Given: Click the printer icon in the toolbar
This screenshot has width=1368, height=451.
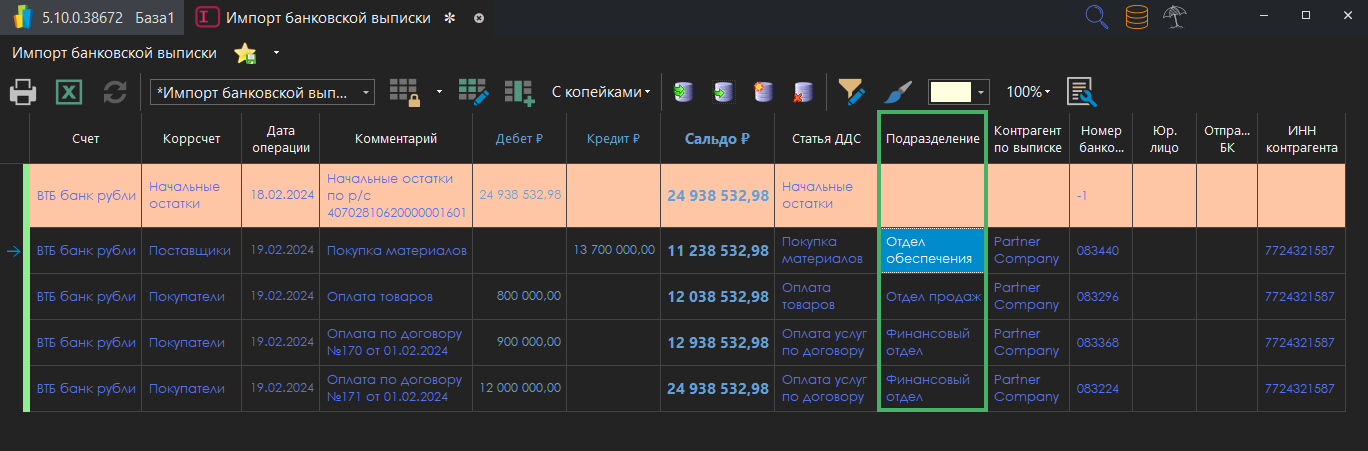Looking at the screenshot, I should click(x=24, y=93).
